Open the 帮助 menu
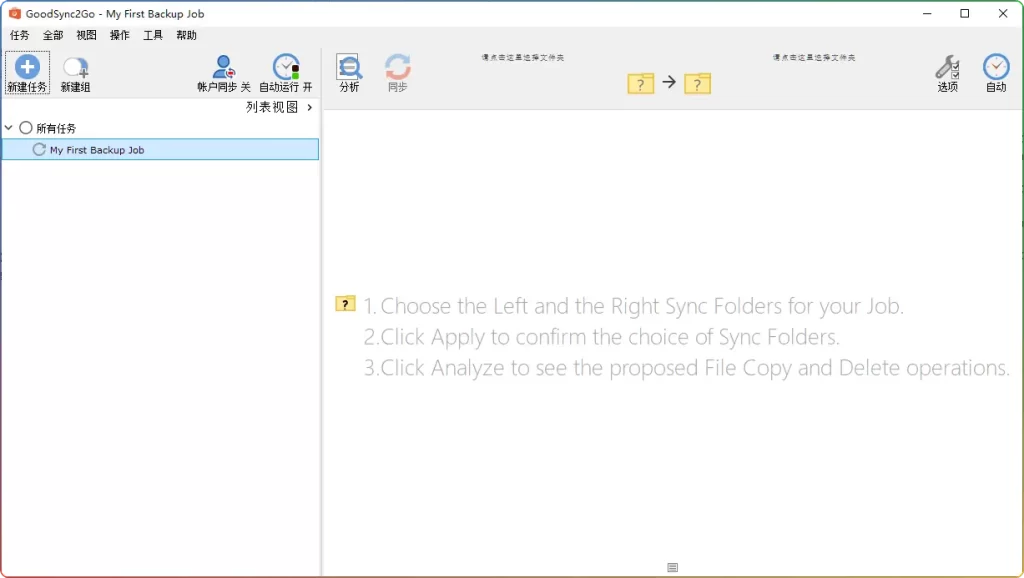The image size is (1024, 578). click(186, 35)
